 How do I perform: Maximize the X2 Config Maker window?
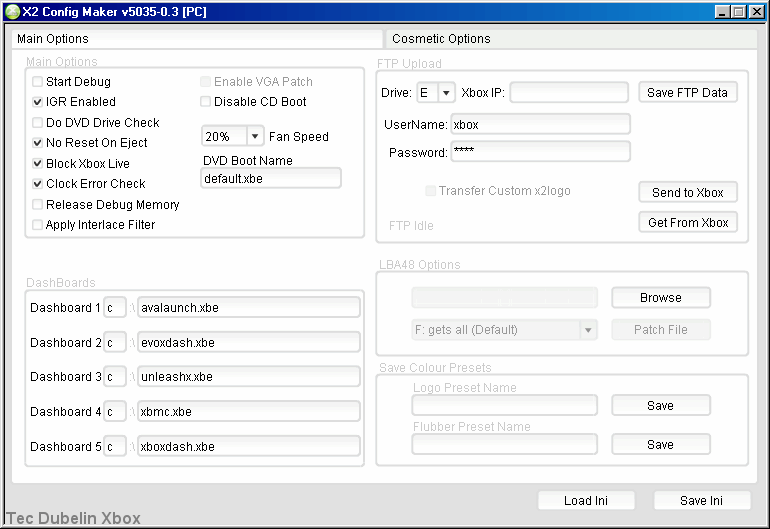(x=738, y=12)
